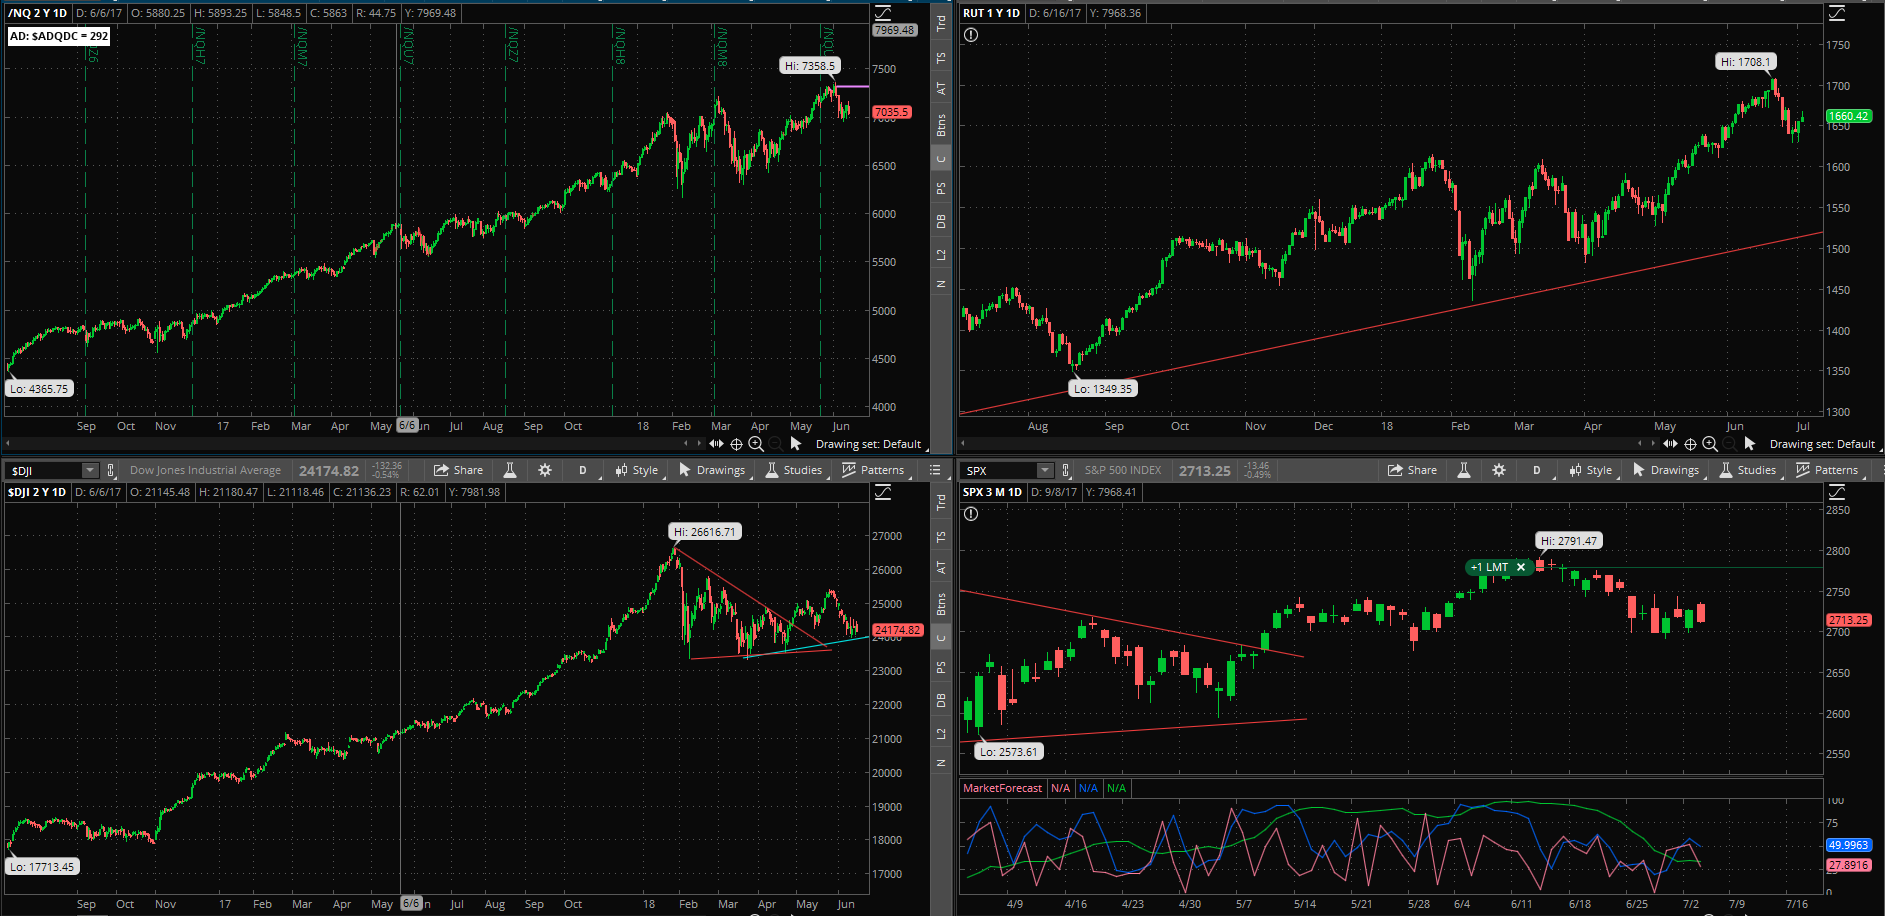Select the pointer cursor tool under the /NQ chart

click(x=796, y=444)
